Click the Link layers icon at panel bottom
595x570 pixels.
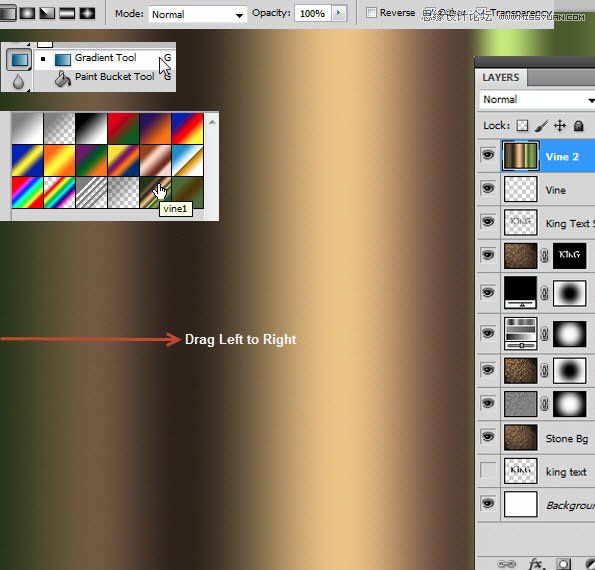coord(507,564)
